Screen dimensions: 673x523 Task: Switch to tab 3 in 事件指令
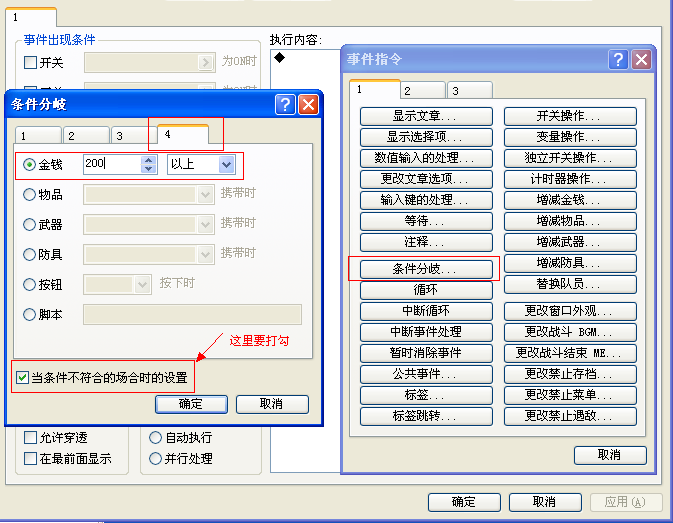470,91
